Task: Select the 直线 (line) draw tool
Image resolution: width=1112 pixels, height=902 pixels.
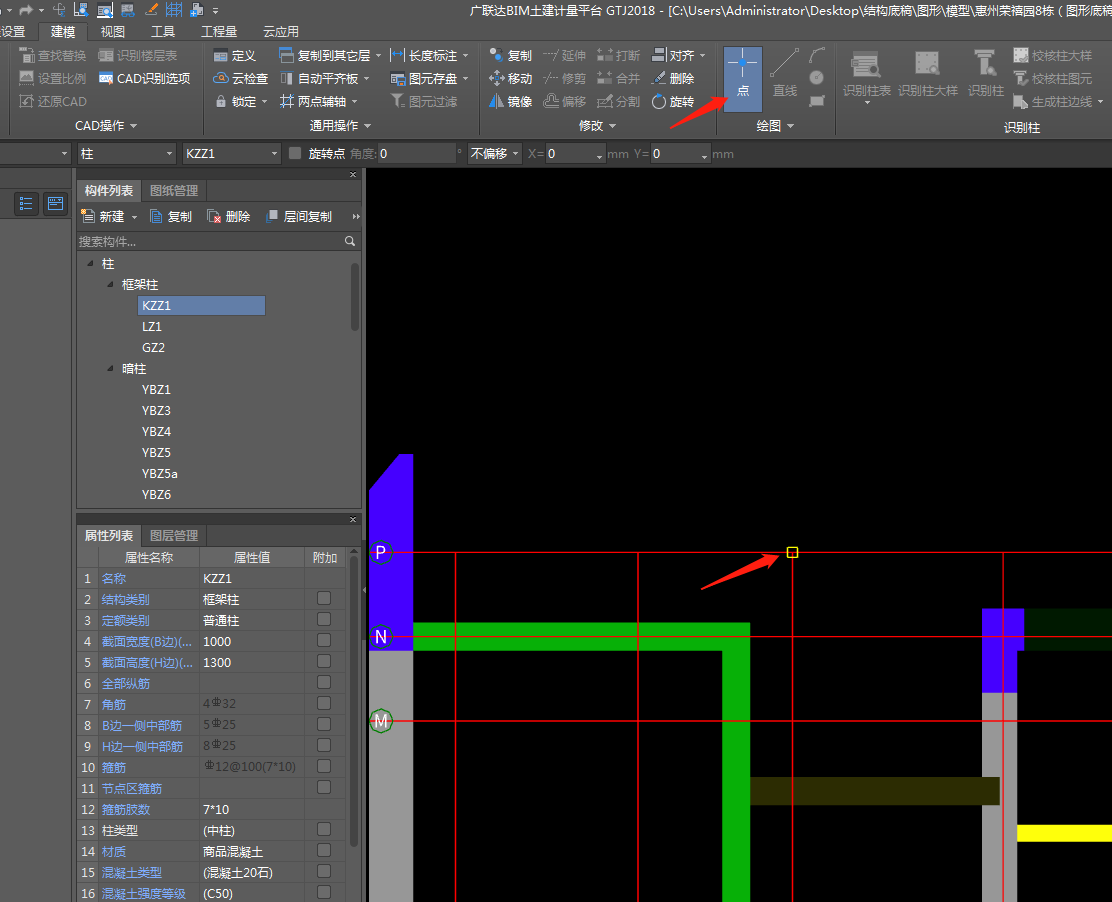Action: (x=784, y=73)
